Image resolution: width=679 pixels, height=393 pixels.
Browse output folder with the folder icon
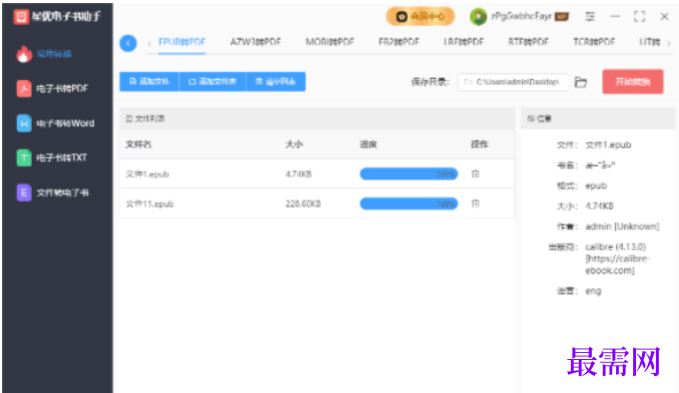click(581, 82)
